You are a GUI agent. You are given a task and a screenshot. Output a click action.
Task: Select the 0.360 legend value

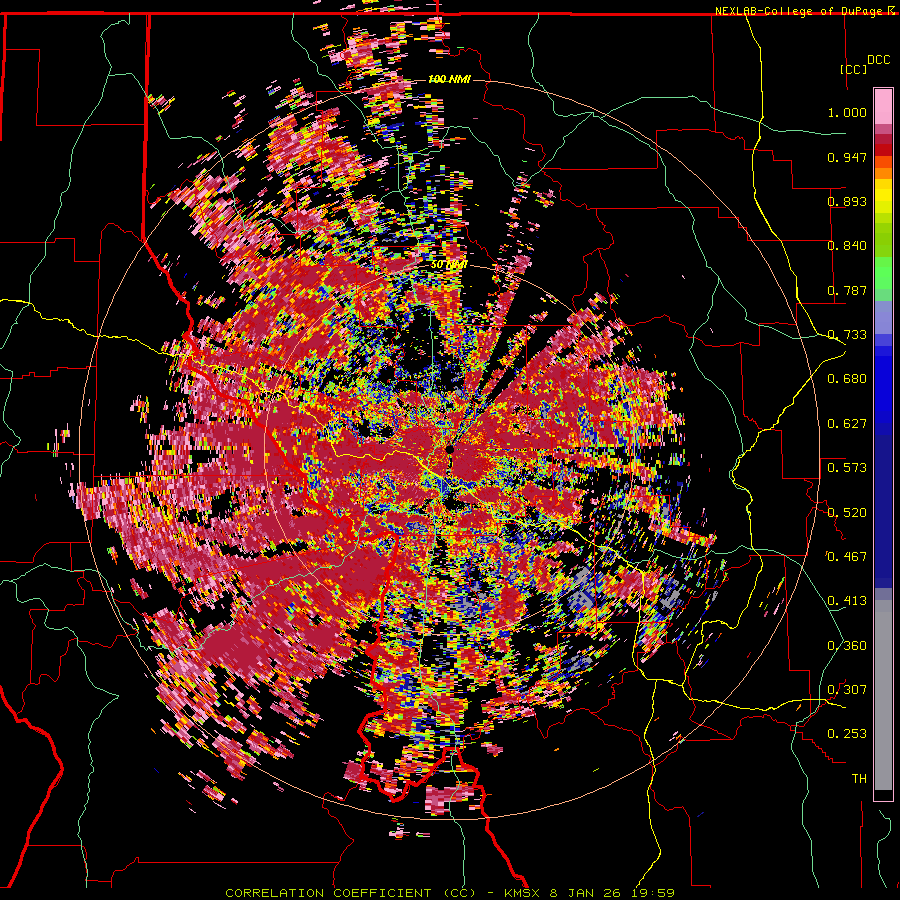[847, 646]
